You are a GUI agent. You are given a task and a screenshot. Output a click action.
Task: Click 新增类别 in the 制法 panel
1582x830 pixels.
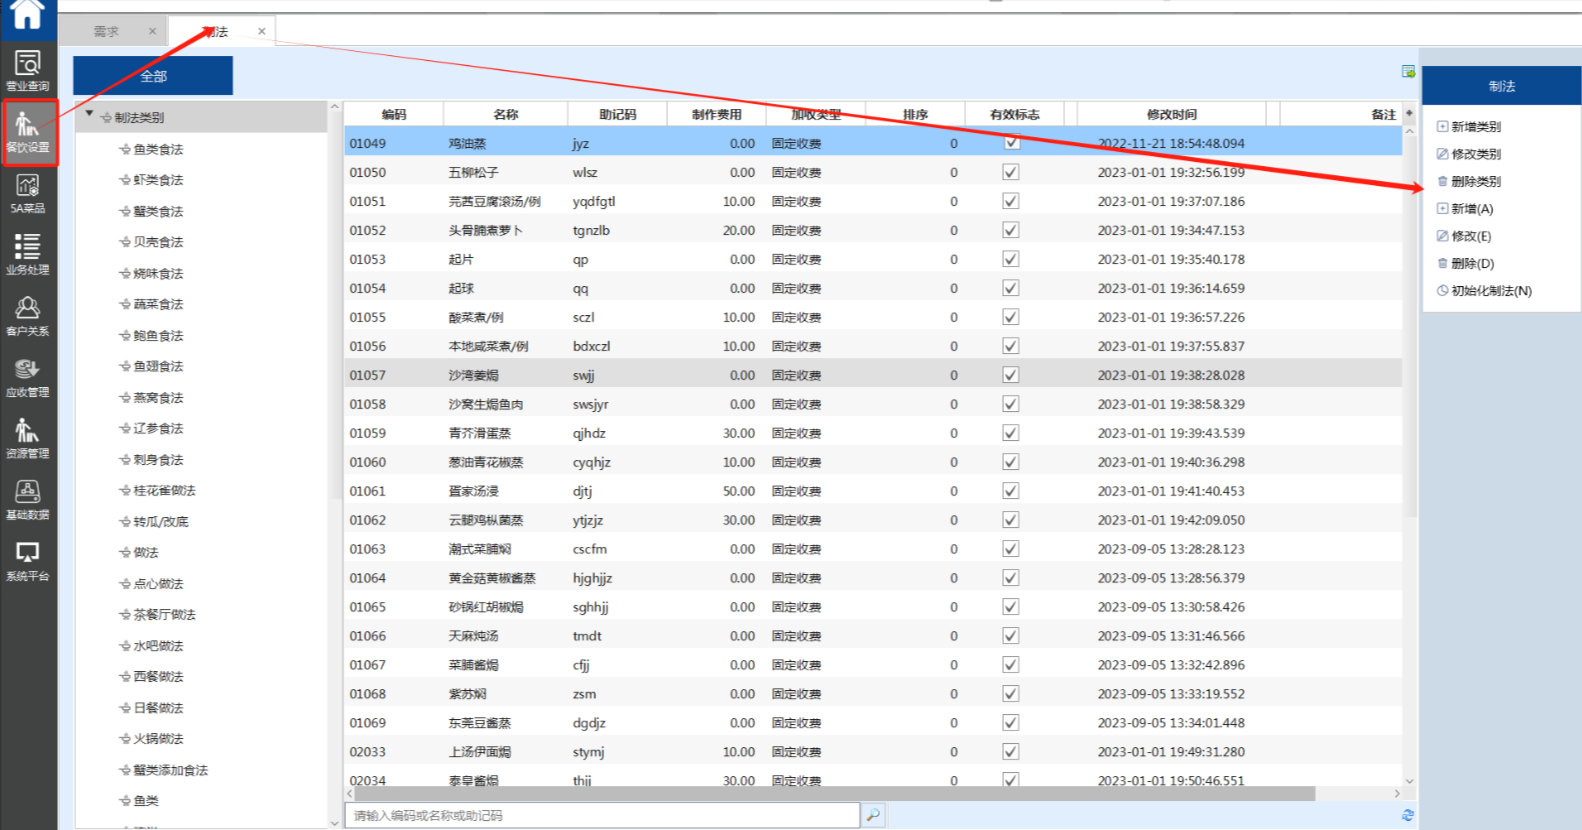click(x=1475, y=127)
